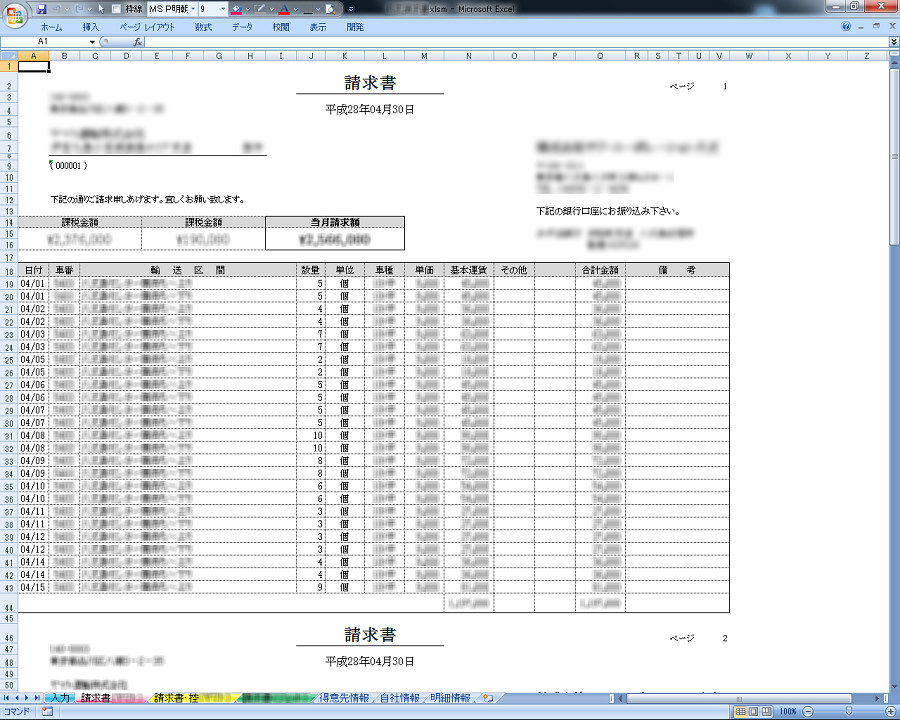Switch to Normal view in status bar
The height and width of the screenshot is (720, 900).
pos(741,712)
